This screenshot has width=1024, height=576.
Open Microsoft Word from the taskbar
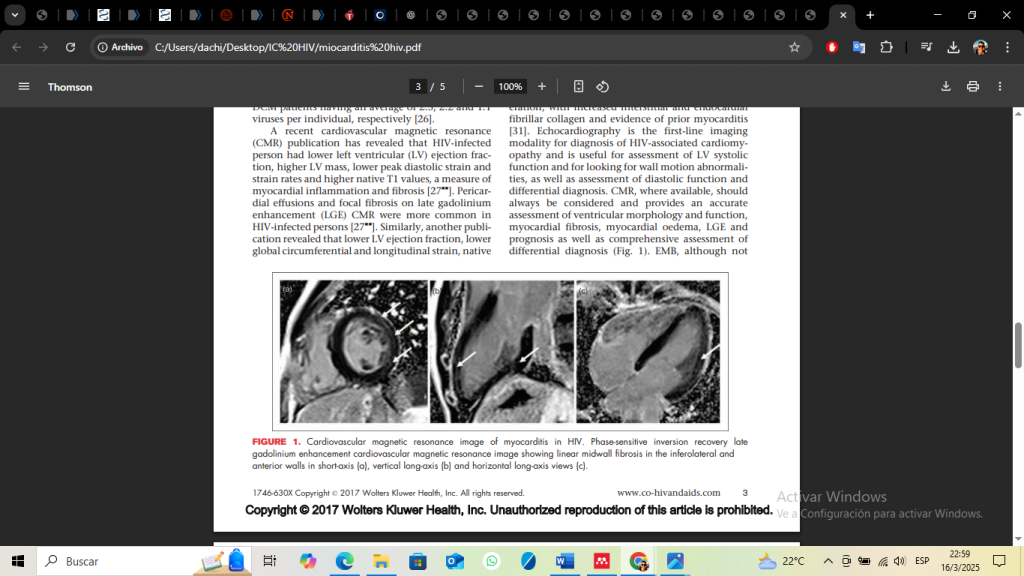564,561
